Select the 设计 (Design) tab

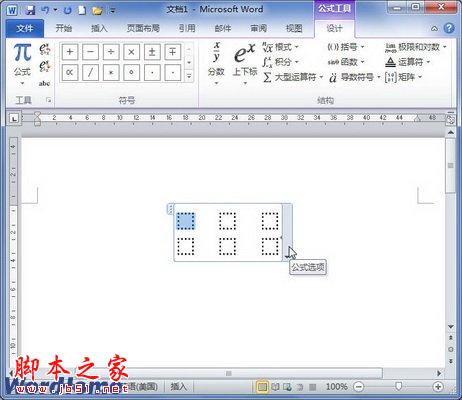click(334, 29)
